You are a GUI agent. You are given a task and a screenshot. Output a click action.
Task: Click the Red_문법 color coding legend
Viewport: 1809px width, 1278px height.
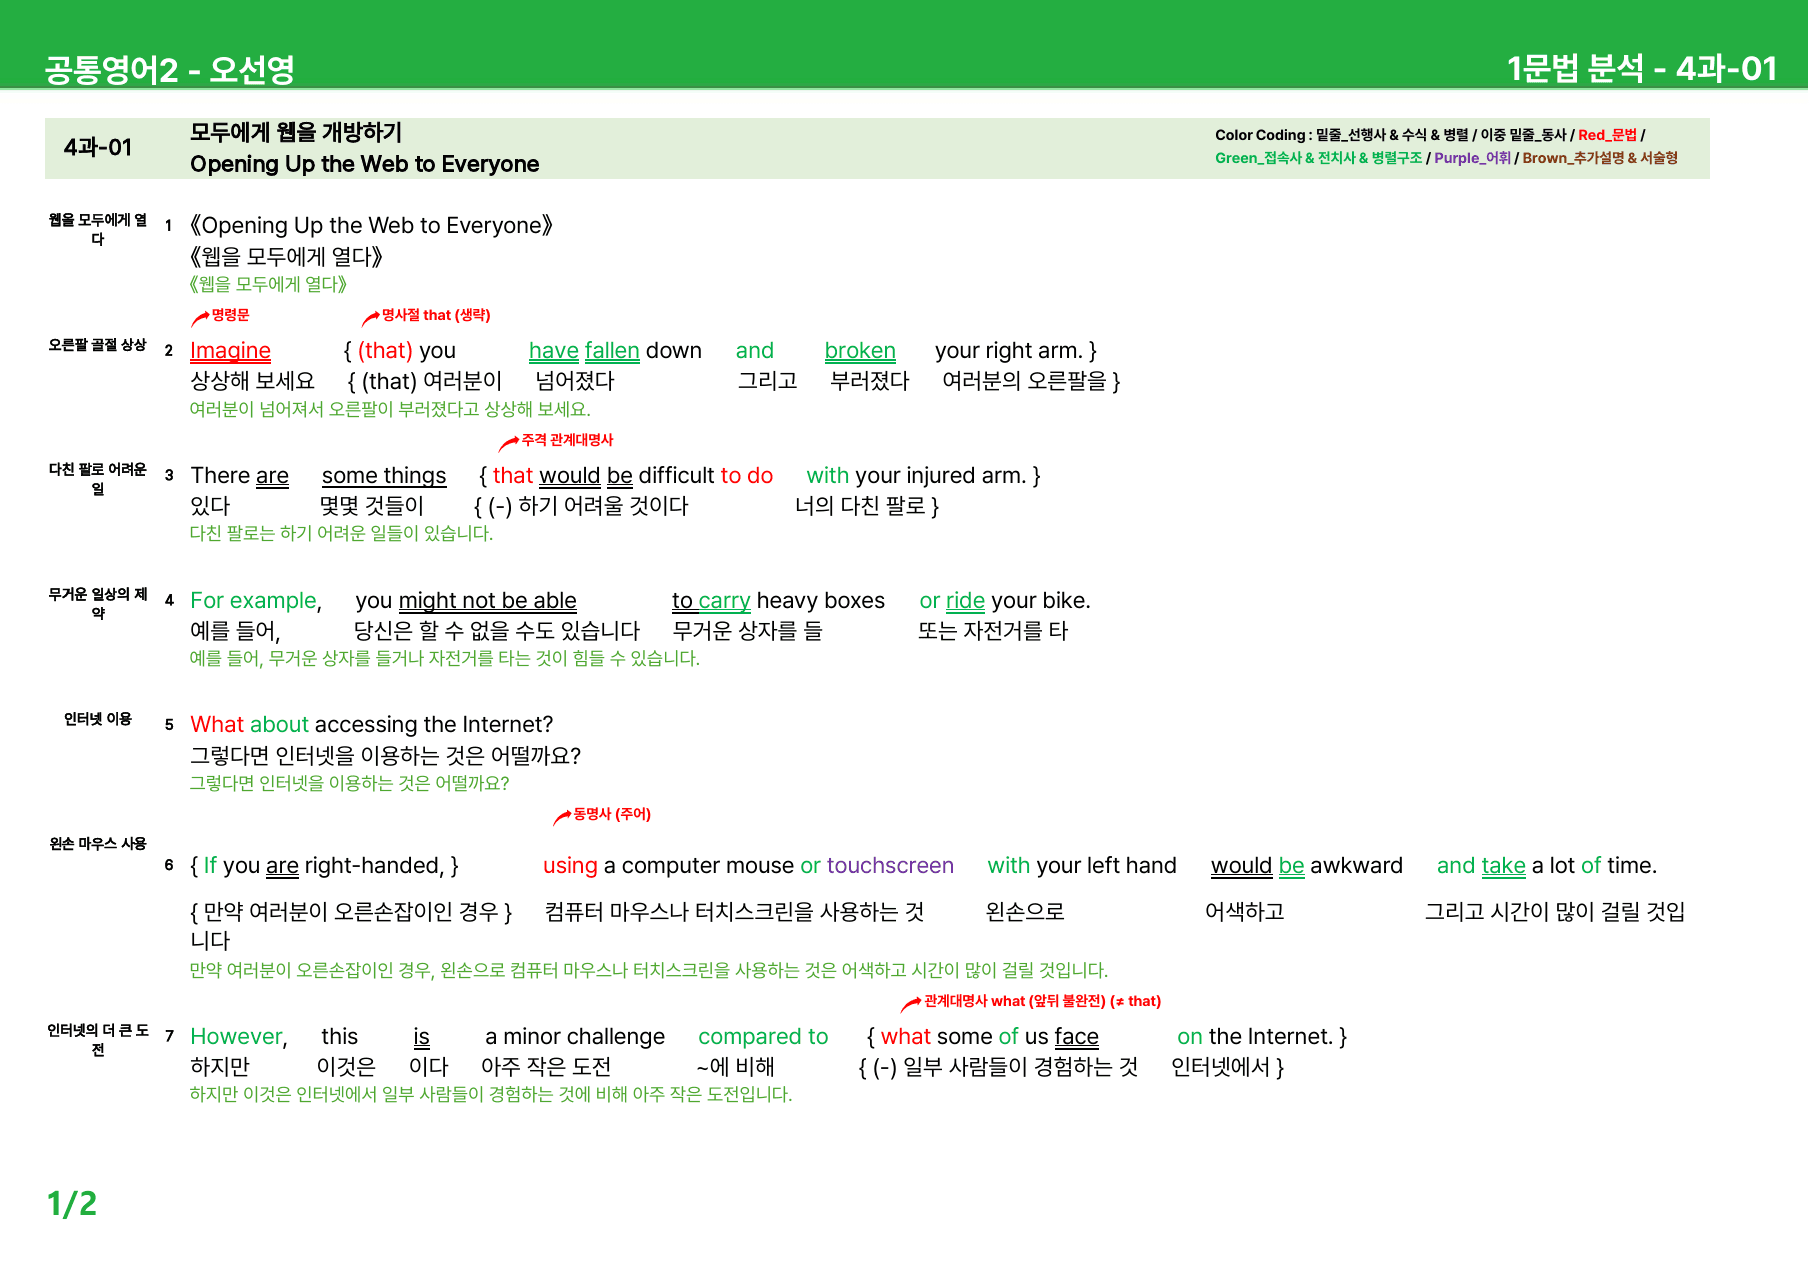pyautogui.click(x=1607, y=135)
